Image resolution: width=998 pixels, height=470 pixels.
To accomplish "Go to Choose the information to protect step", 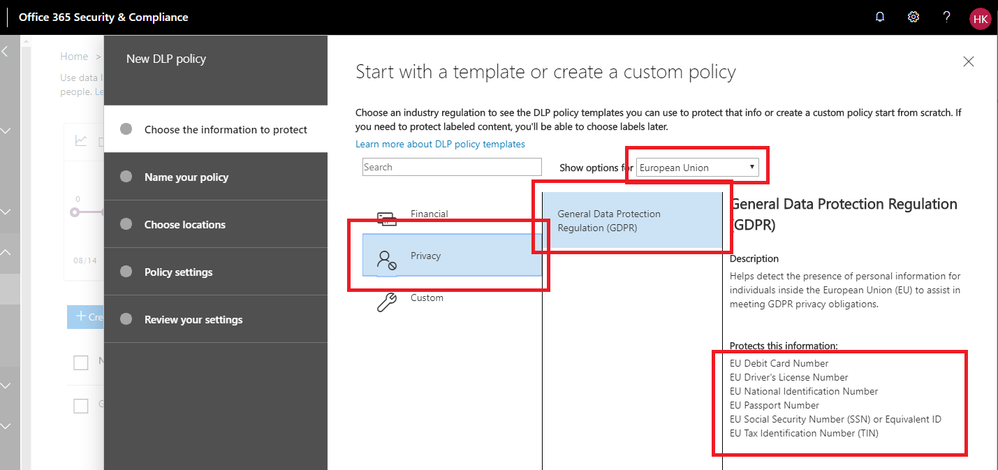I will point(216,129).
